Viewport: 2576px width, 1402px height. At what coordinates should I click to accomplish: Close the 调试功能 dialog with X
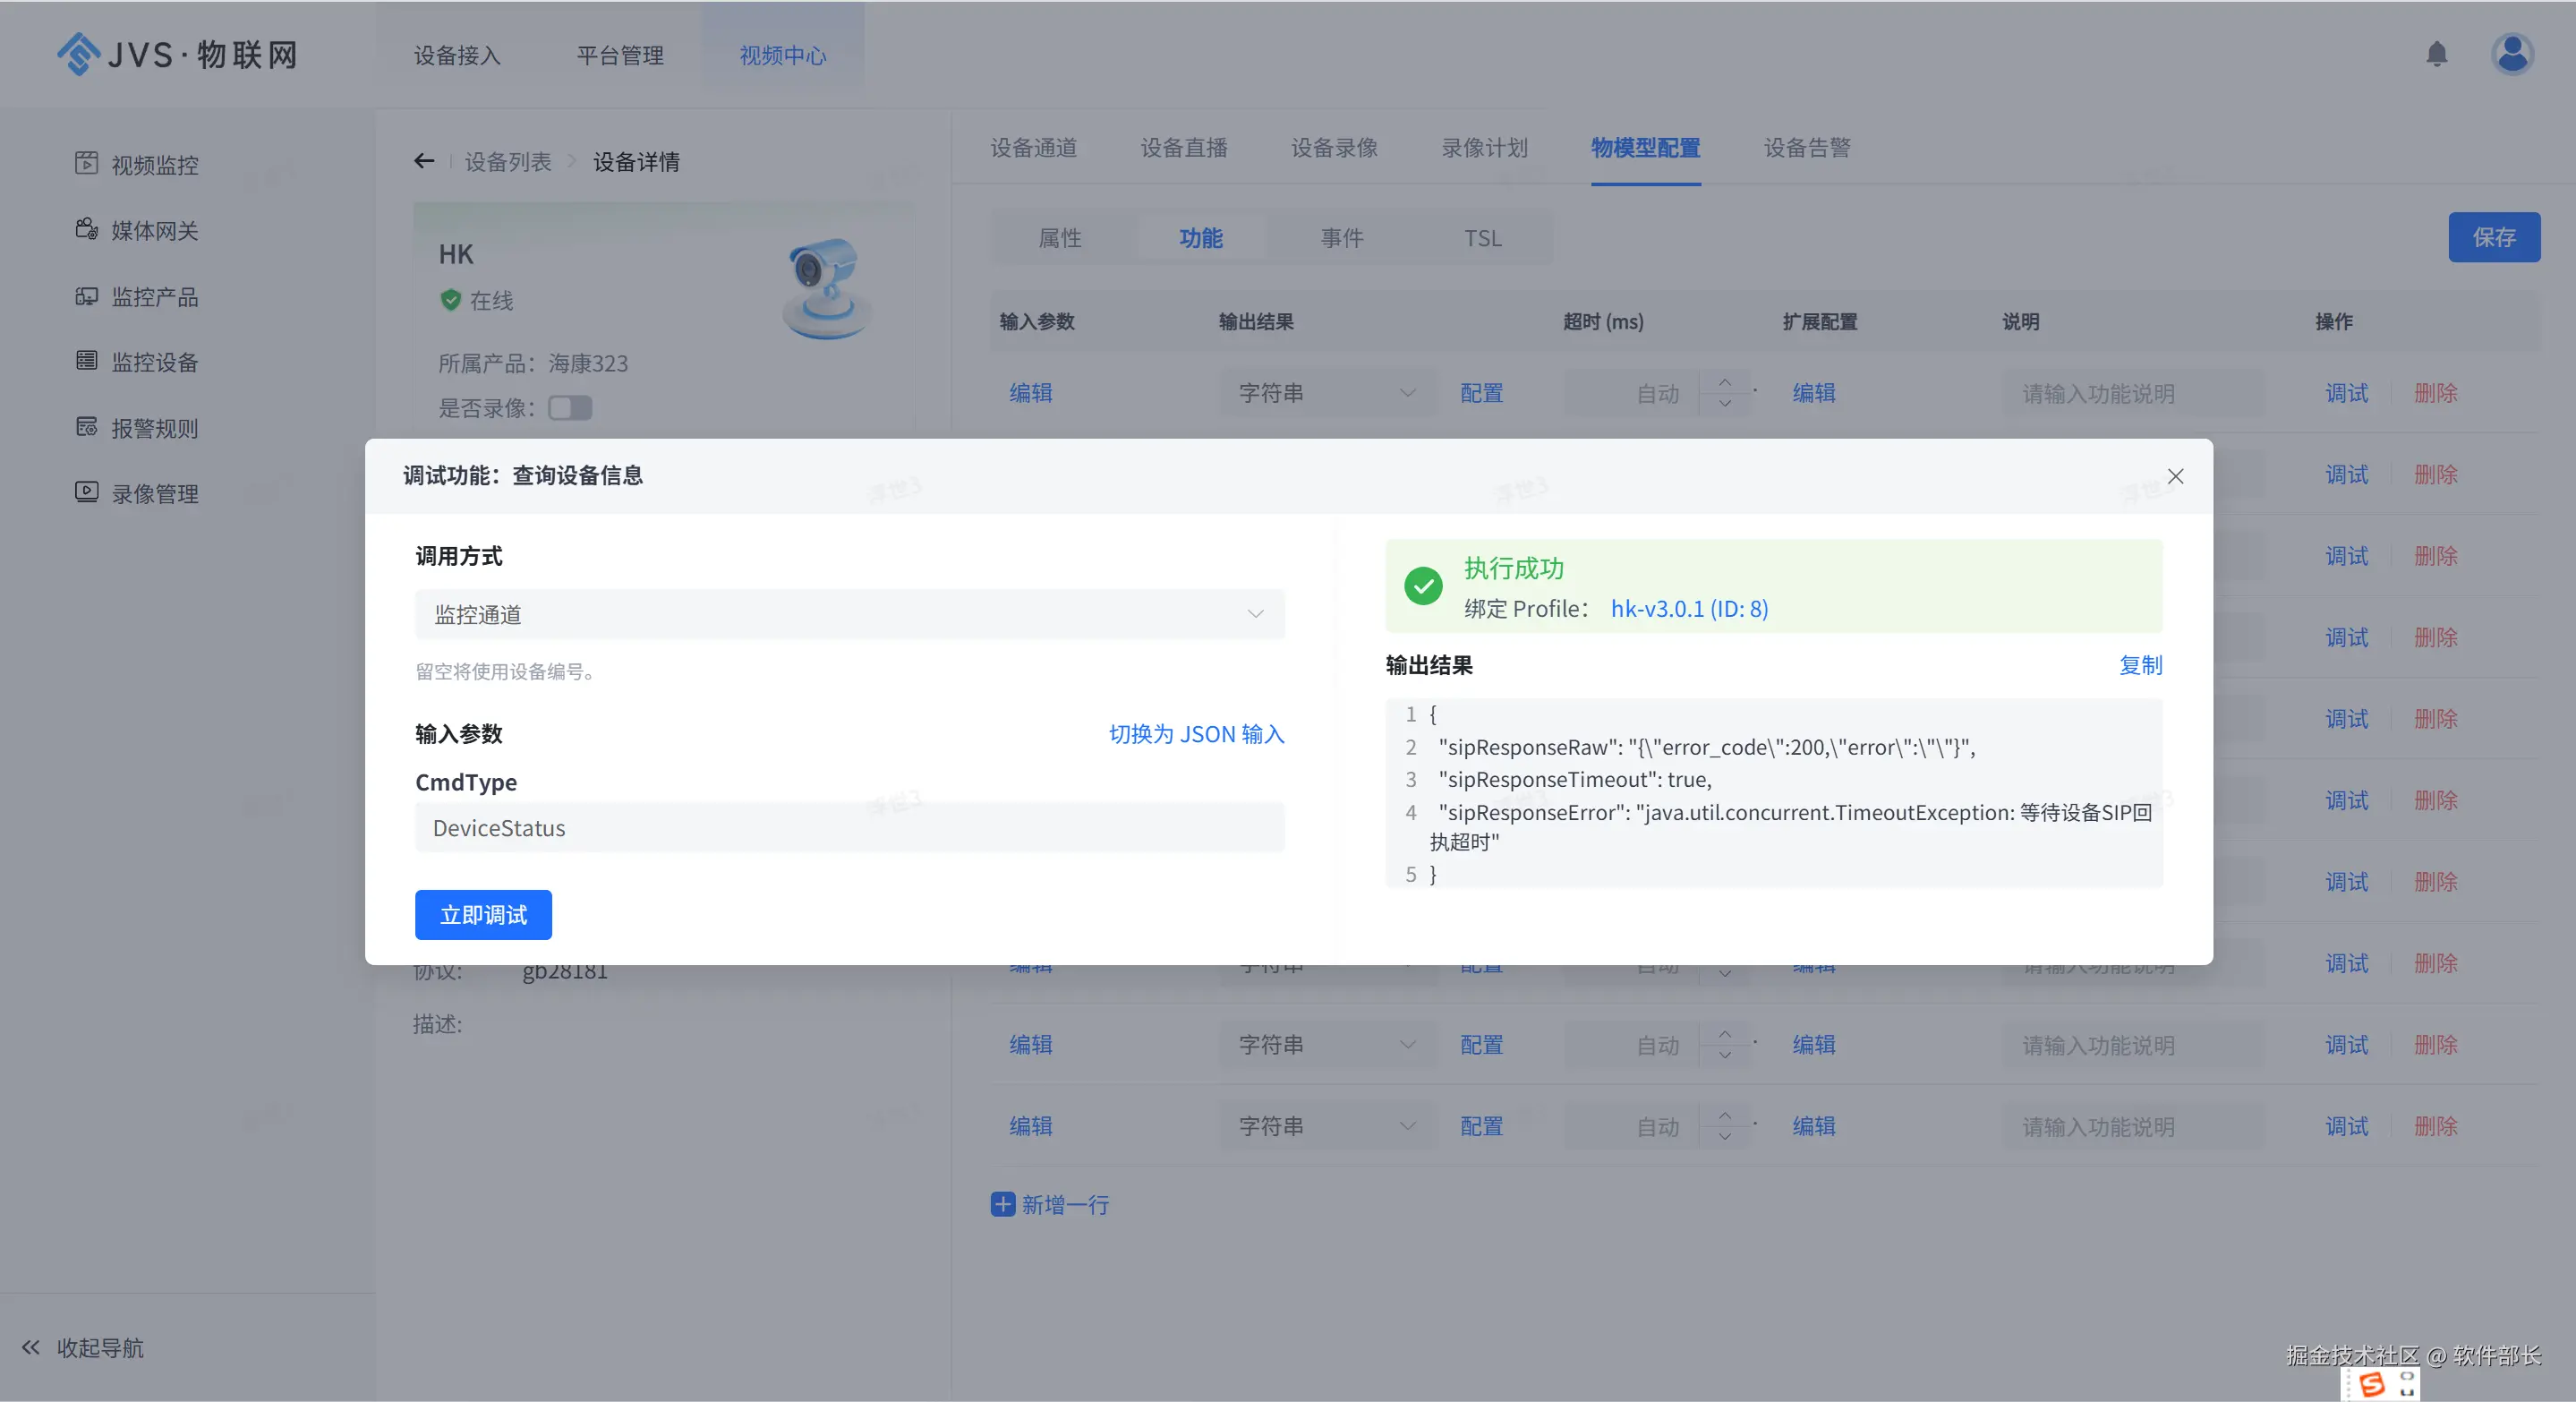click(x=2175, y=476)
